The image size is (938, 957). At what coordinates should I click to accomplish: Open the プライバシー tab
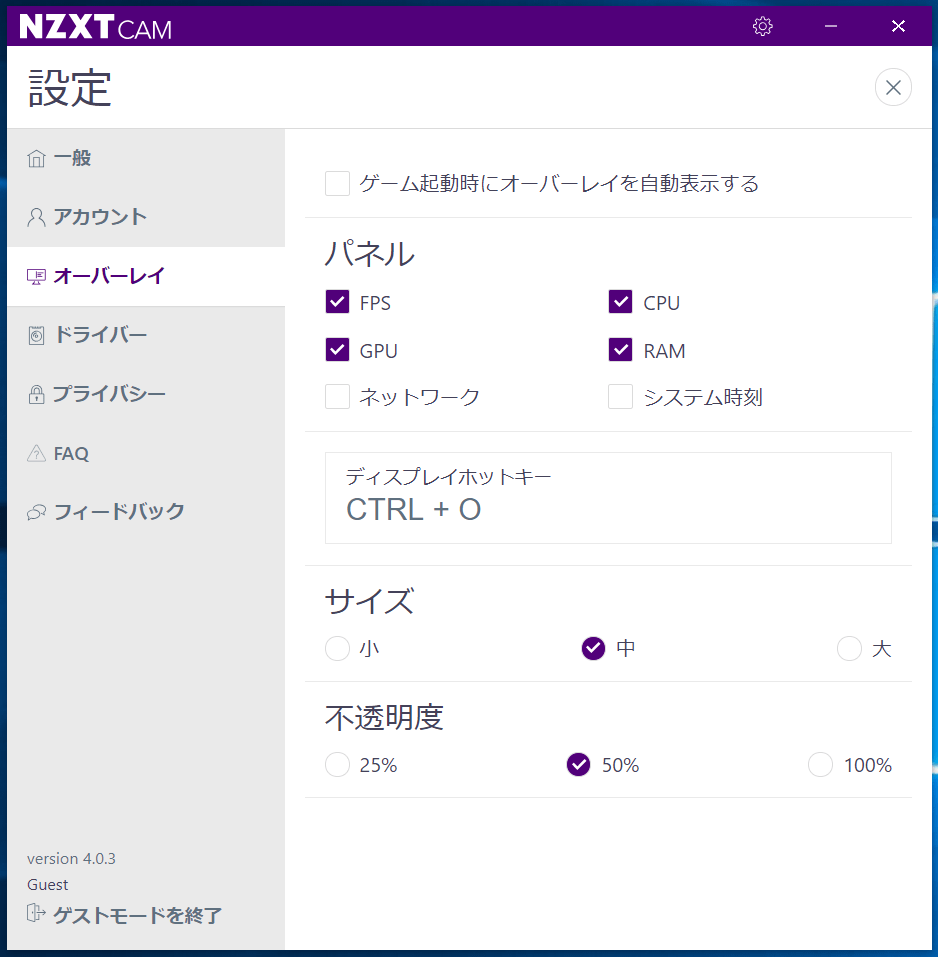click(146, 394)
